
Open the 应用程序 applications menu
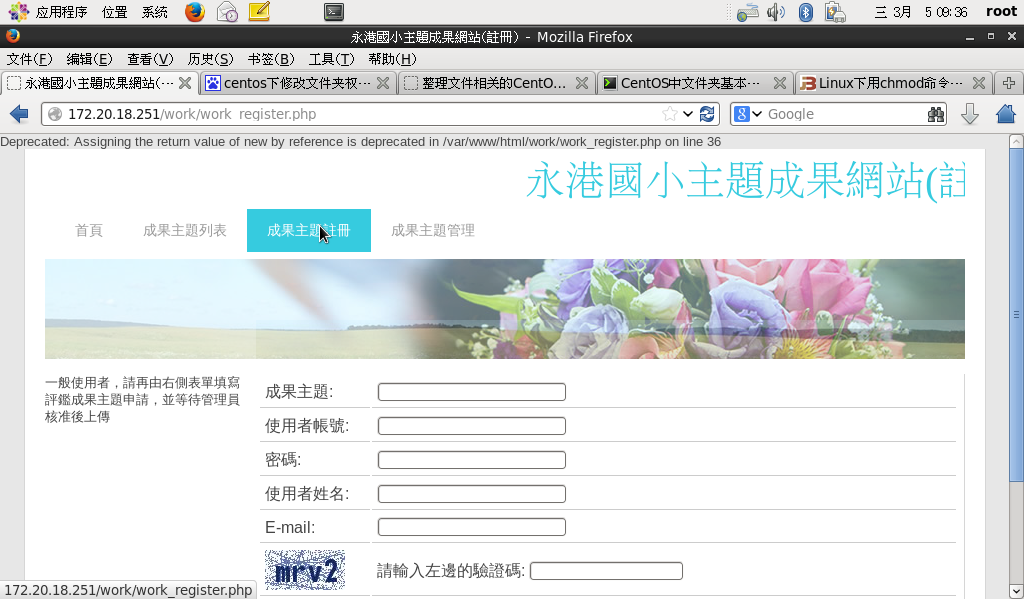click(x=50, y=12)
